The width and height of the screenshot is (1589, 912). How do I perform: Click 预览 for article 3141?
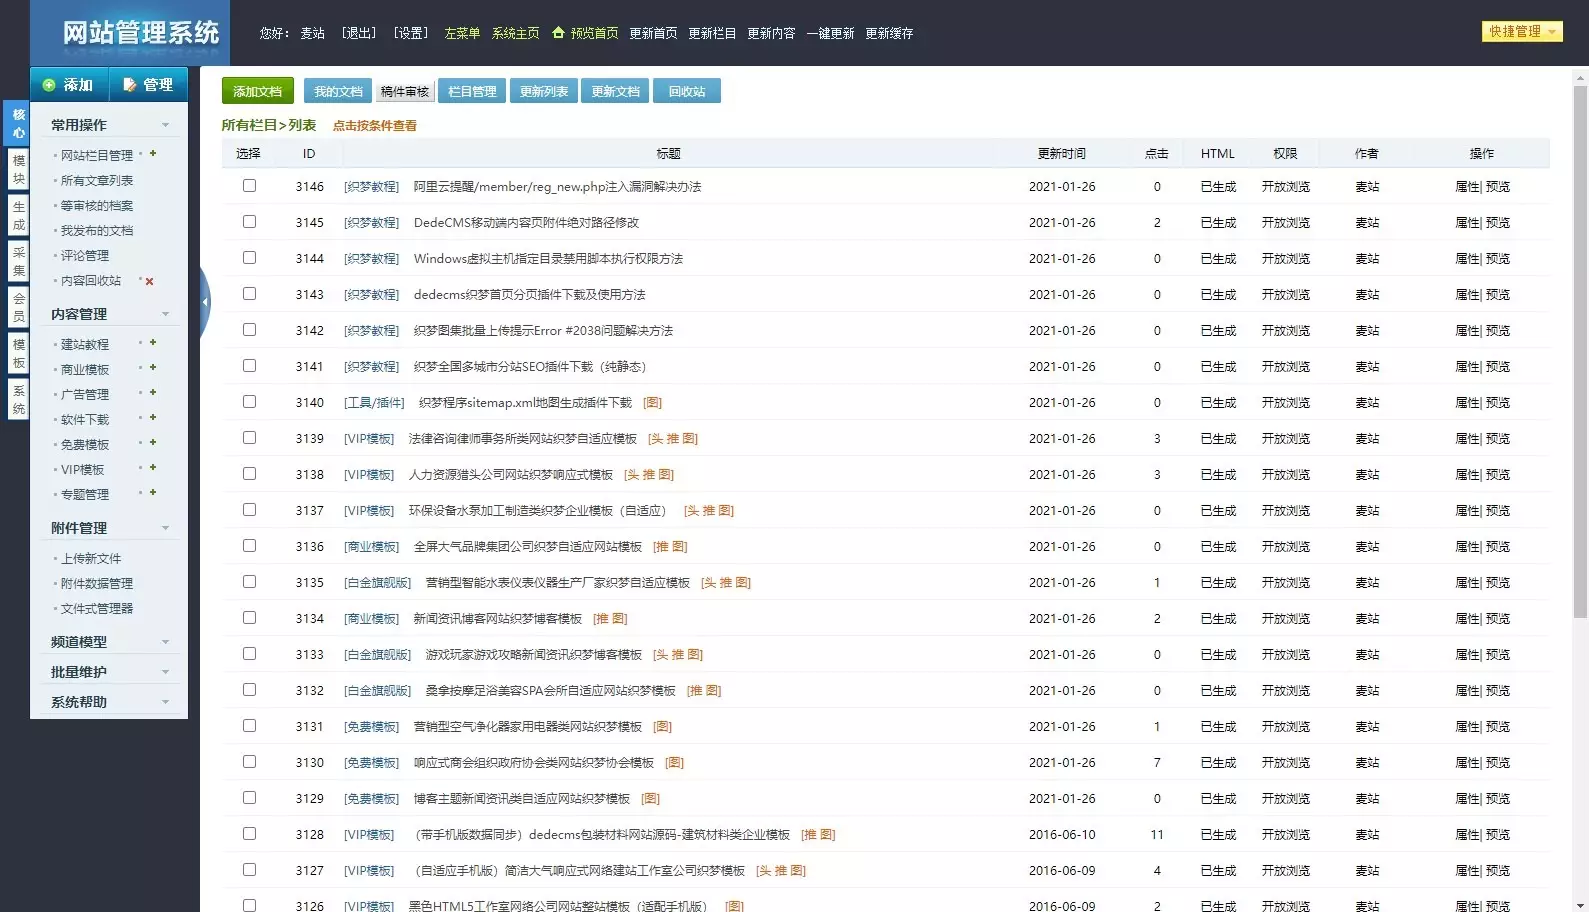tap(1498, 366)
